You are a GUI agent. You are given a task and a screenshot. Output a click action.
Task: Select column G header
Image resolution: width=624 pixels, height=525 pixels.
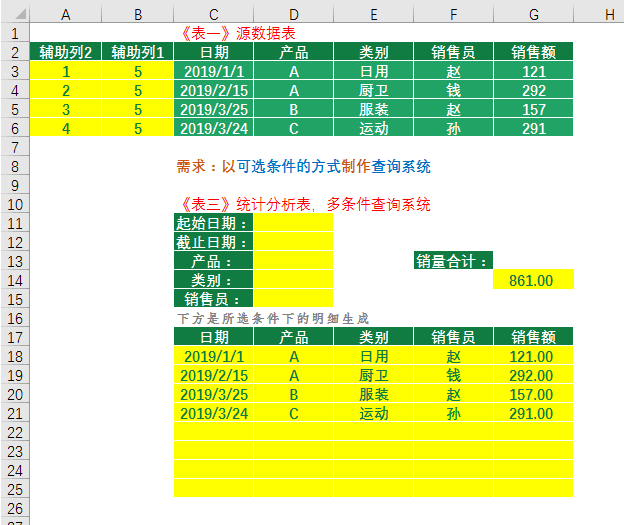534,15
